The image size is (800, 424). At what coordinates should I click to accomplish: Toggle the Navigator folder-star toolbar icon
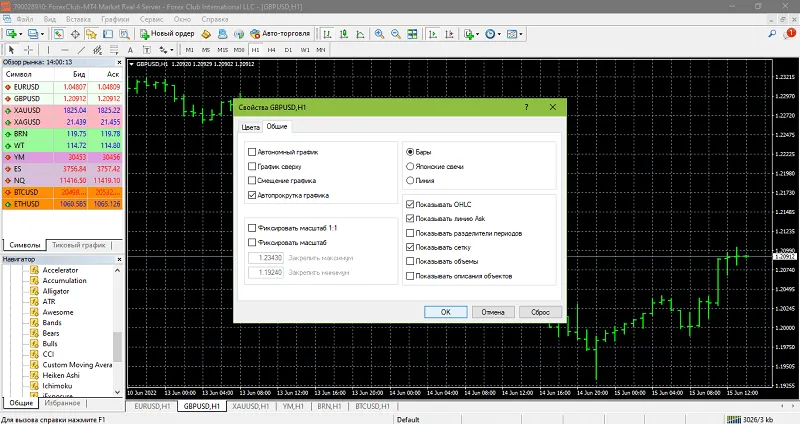[x=91, y=34]
